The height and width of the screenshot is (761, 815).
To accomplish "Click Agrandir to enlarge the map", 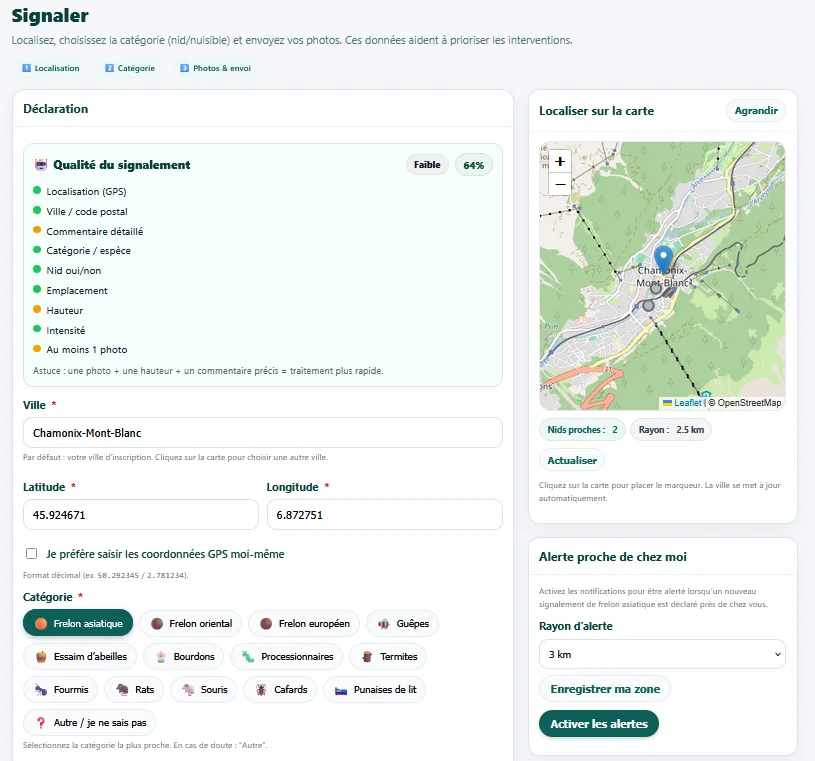I will pos(755,111).
